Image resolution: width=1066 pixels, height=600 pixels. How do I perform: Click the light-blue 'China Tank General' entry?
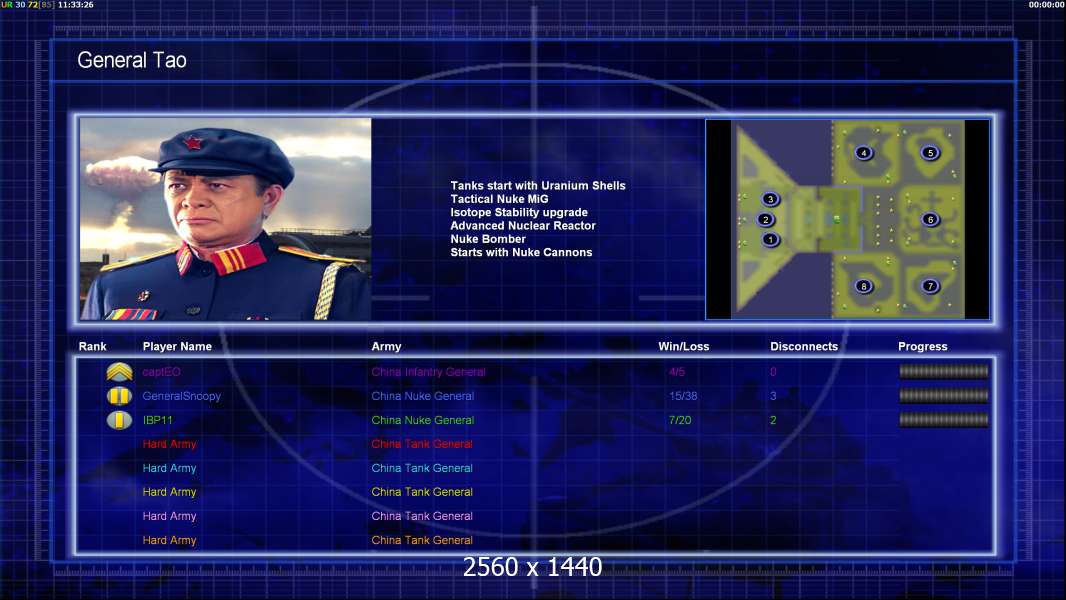click(422, 468)
